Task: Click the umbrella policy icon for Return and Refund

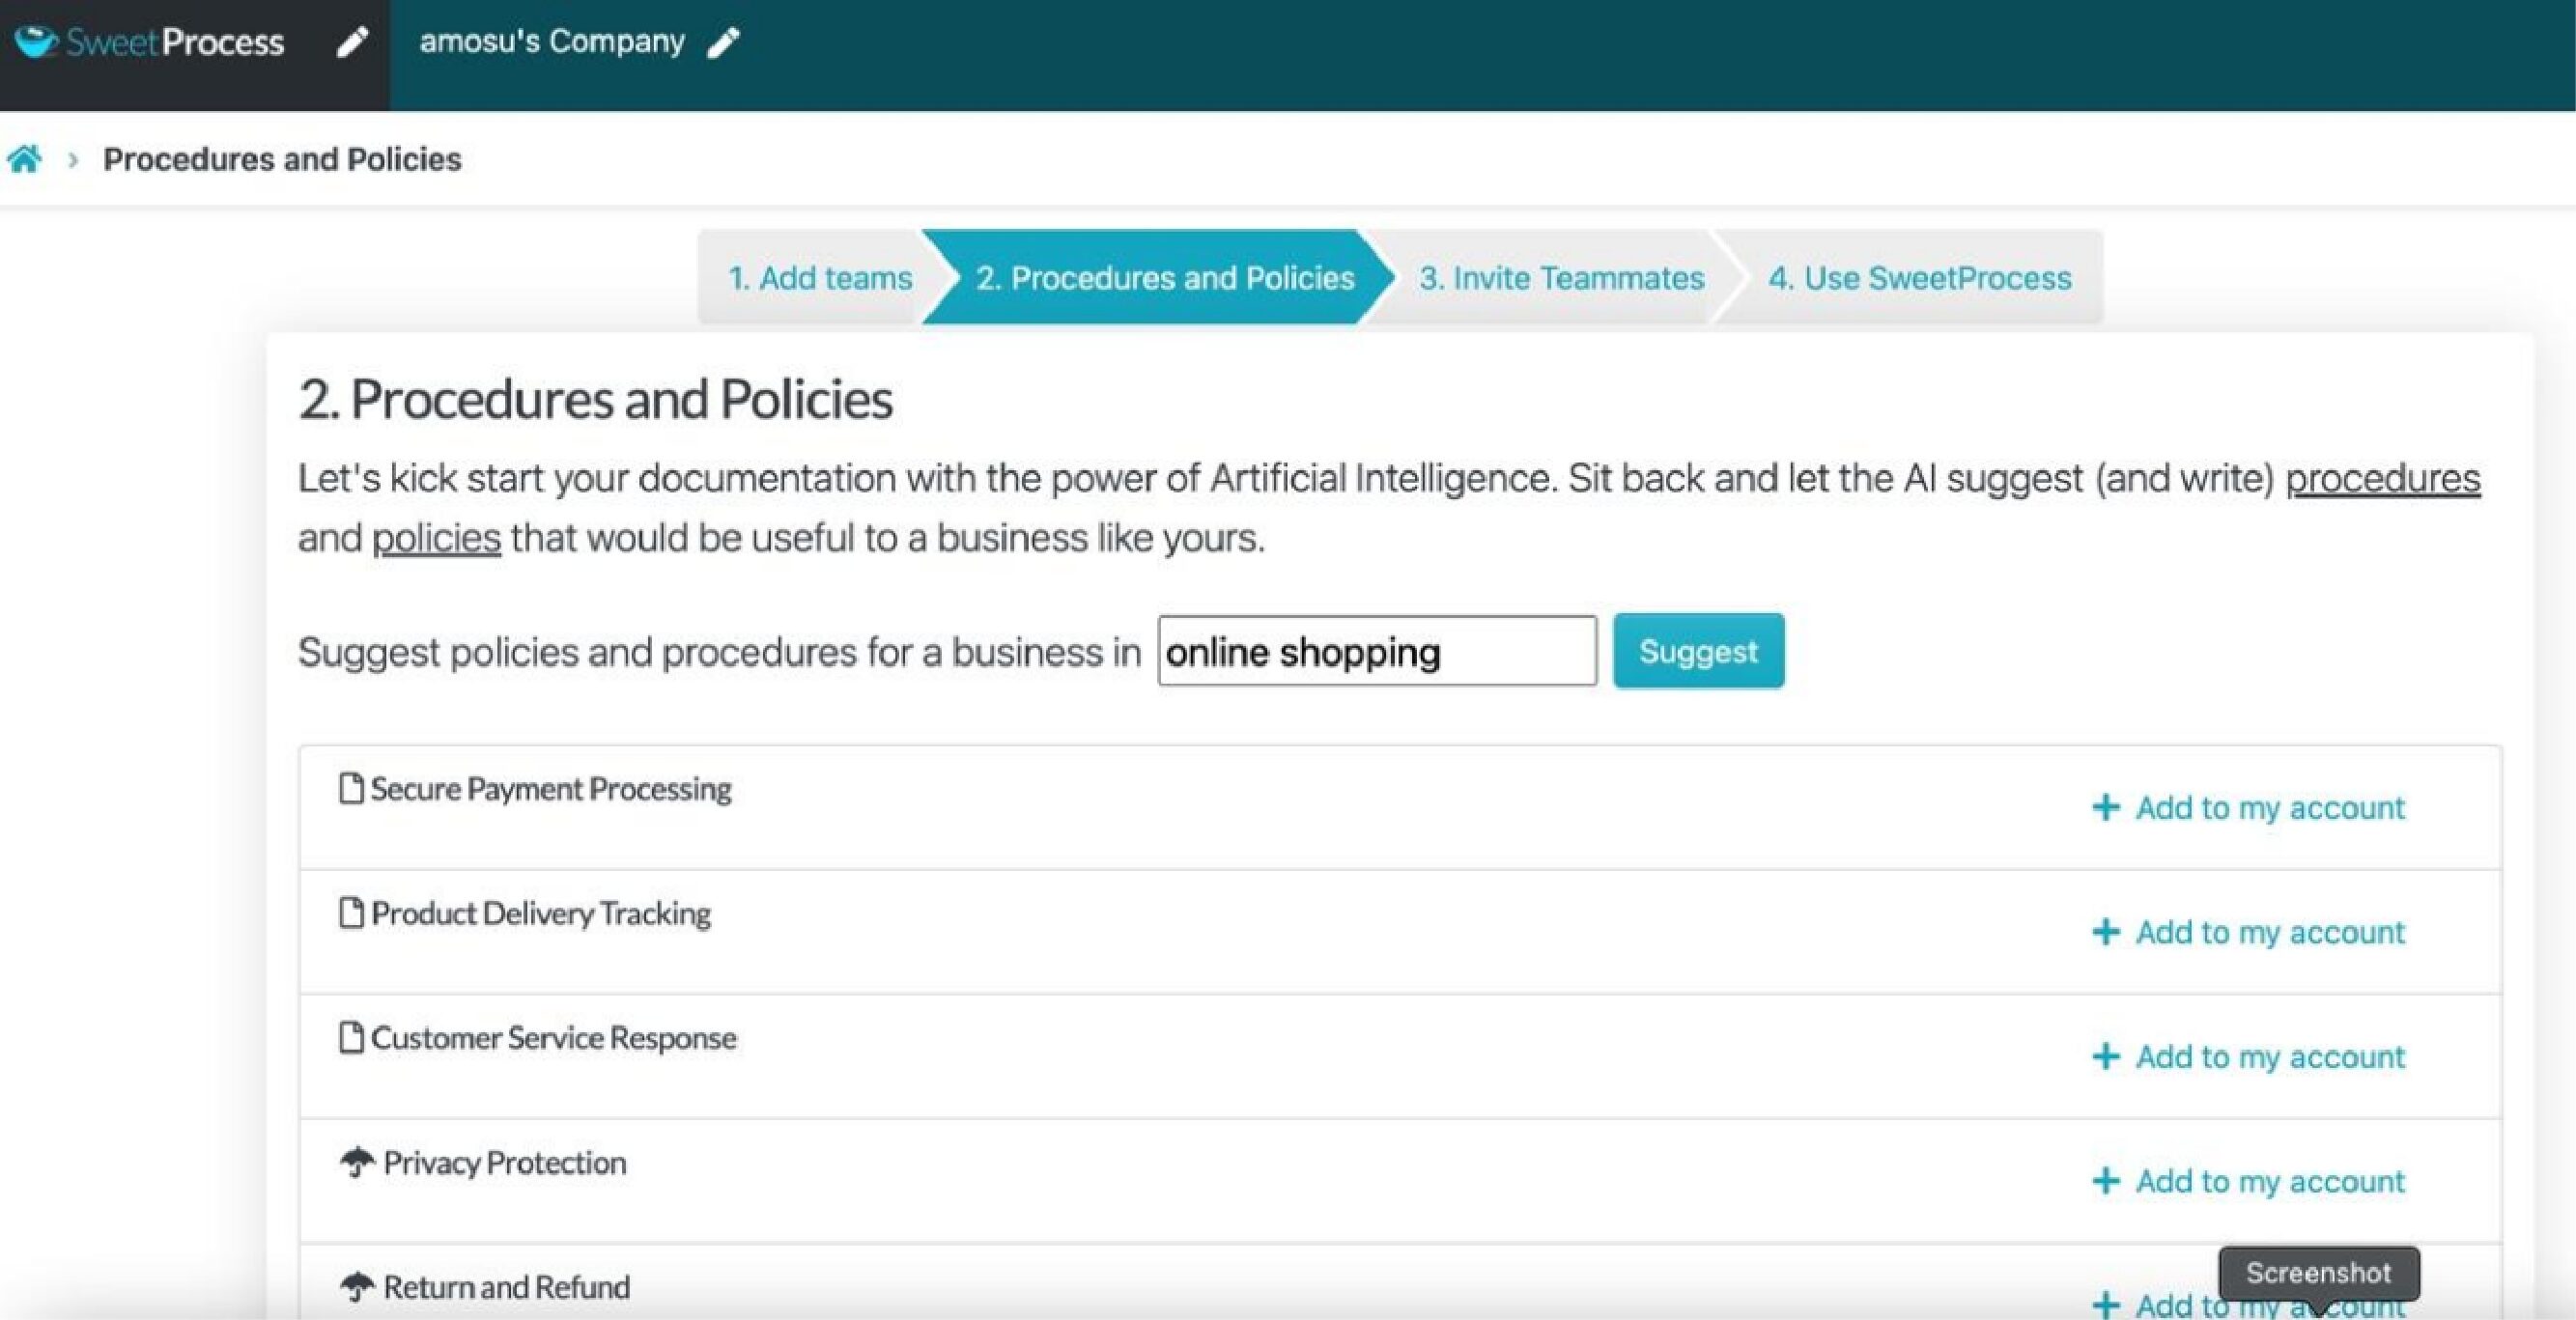Action: 357,1286
